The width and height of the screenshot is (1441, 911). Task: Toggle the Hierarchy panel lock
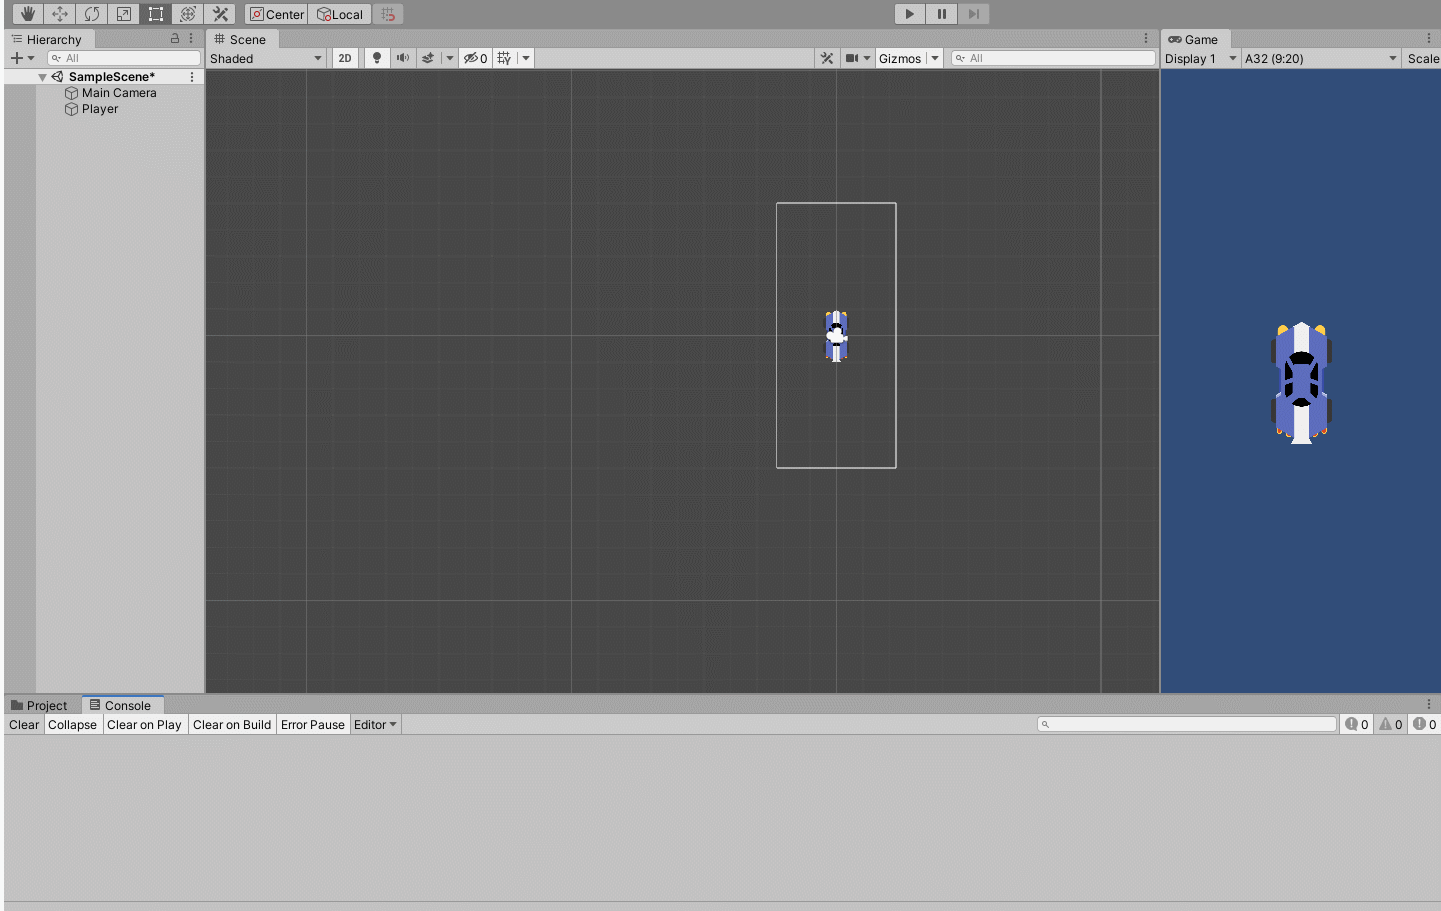tap(175, 39)
